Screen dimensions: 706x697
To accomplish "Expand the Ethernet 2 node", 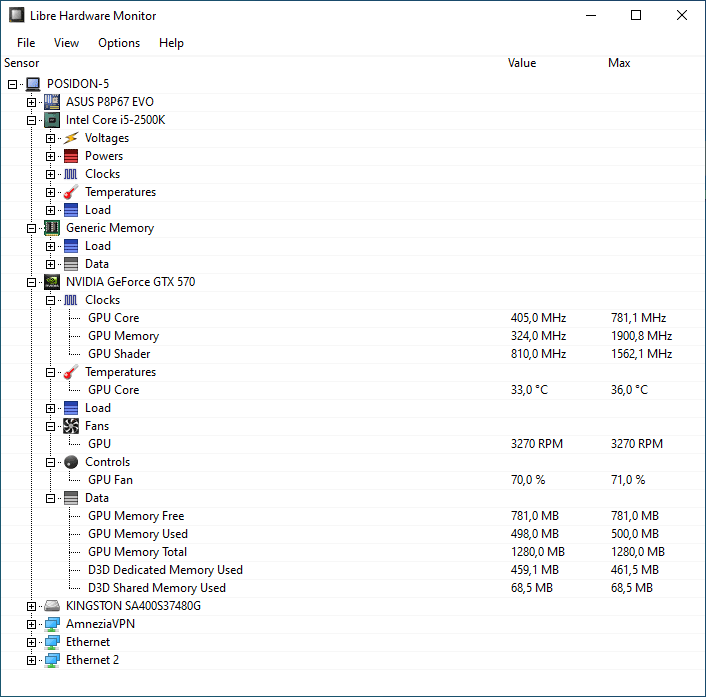I will 32,661.
